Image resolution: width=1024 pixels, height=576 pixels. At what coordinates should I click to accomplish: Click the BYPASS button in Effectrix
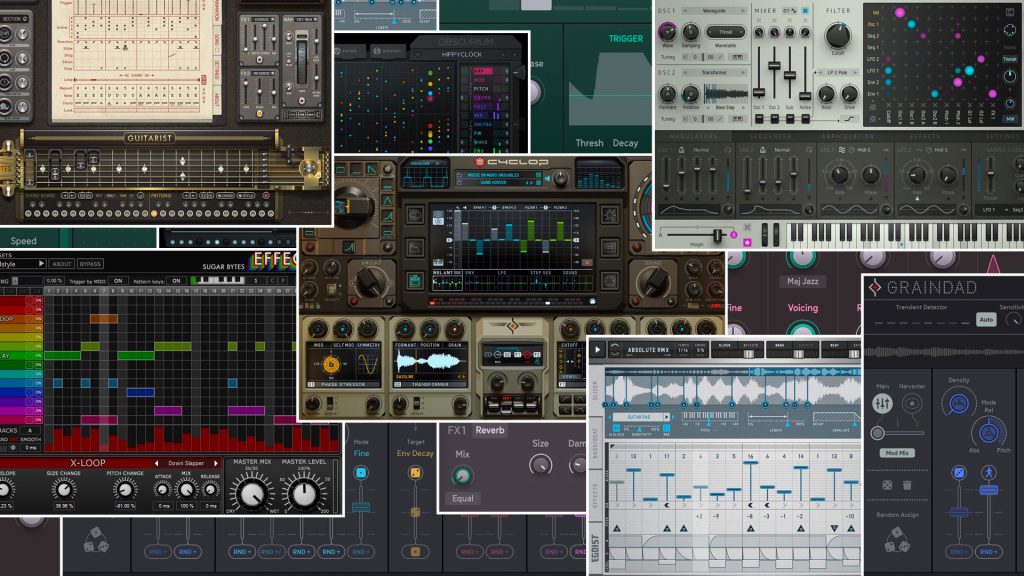[90, 264]
